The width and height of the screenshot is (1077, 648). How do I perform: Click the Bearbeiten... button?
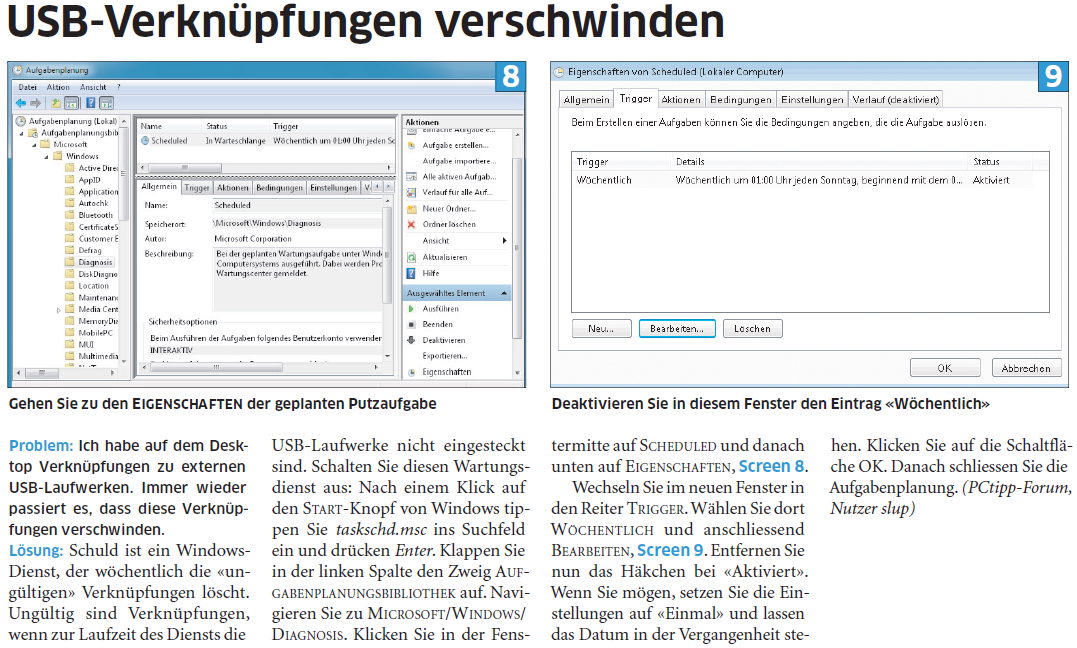677,329
